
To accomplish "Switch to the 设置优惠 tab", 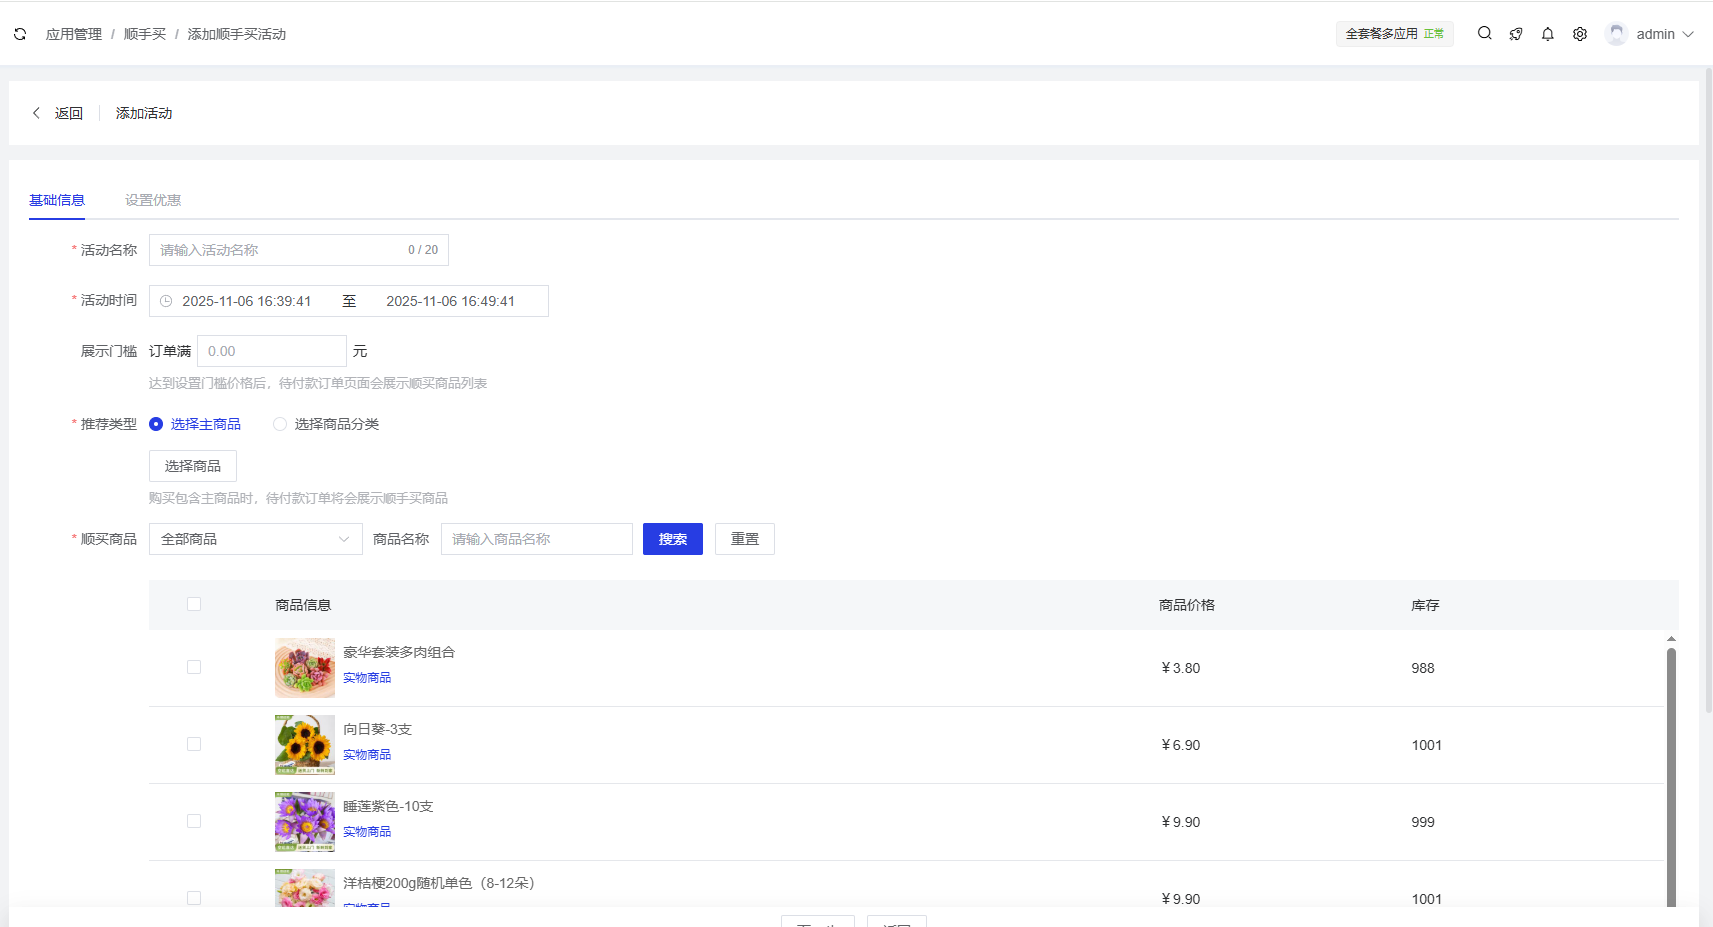I will click(x=153, y=200).
